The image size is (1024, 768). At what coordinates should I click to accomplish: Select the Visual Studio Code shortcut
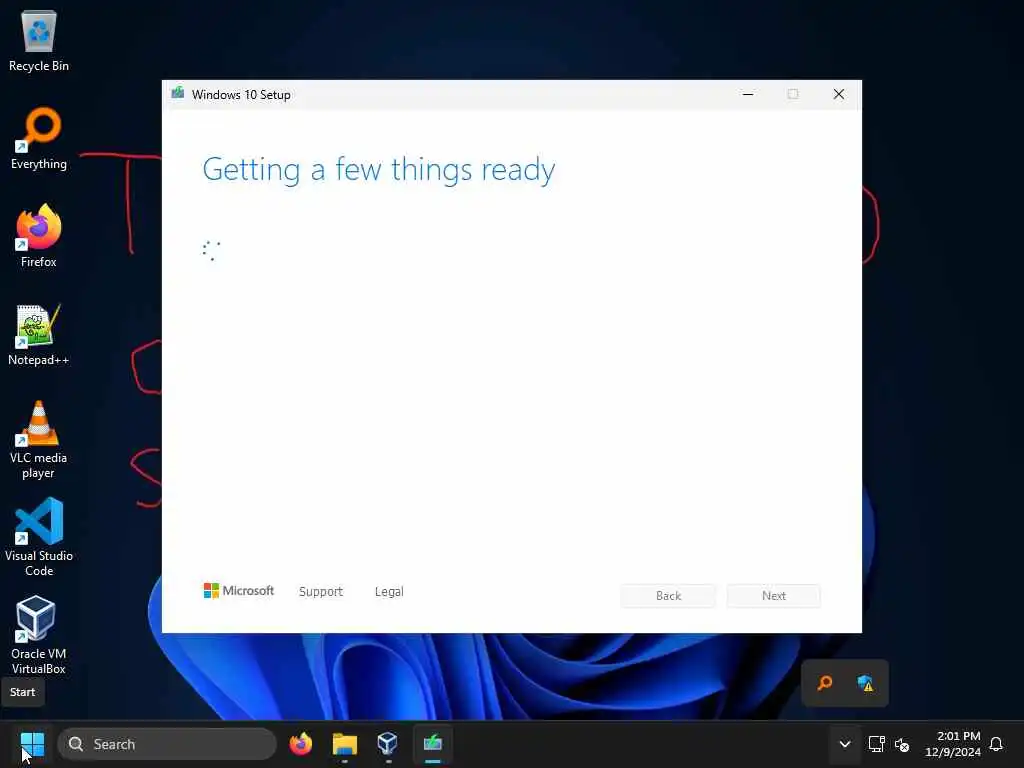(x=39, y=537)
